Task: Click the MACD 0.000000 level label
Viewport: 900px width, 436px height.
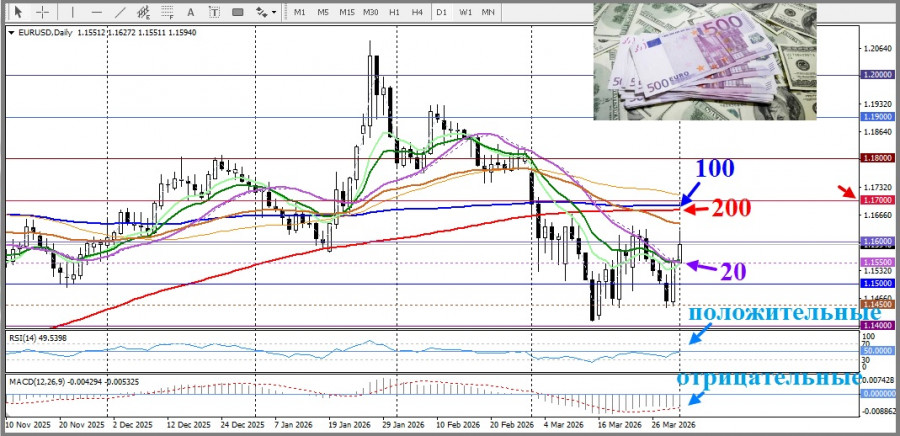Action: point(877,395)
